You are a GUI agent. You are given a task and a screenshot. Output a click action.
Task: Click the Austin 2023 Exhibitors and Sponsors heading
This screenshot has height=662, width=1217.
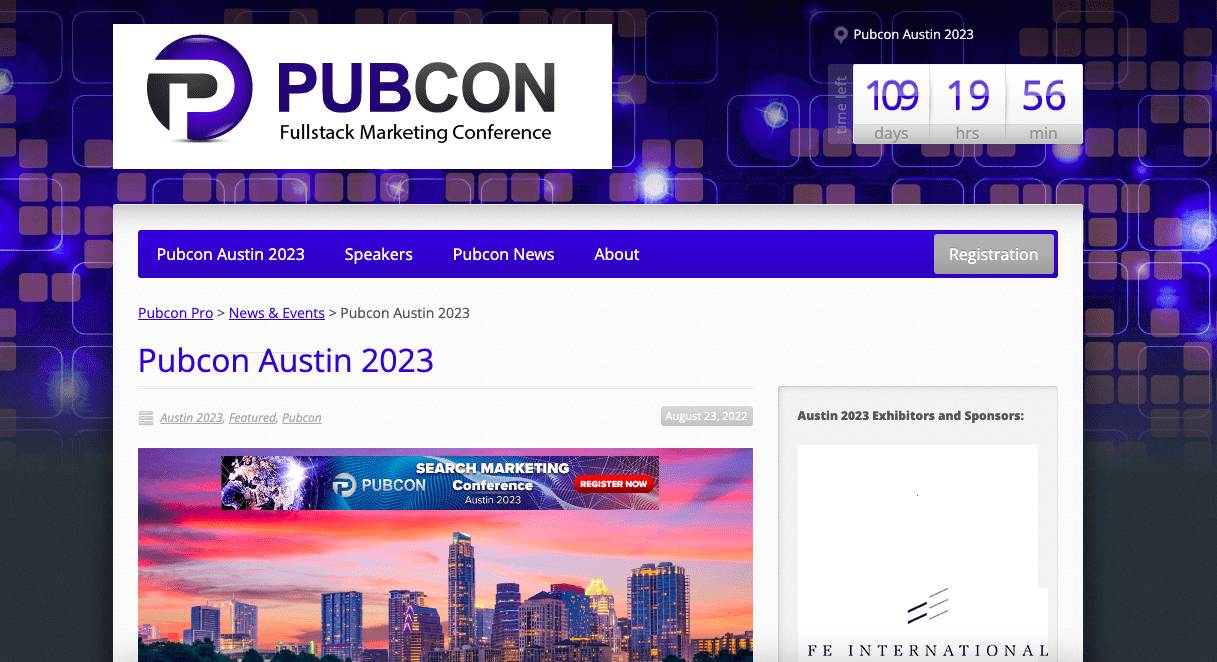pos(911,415)
